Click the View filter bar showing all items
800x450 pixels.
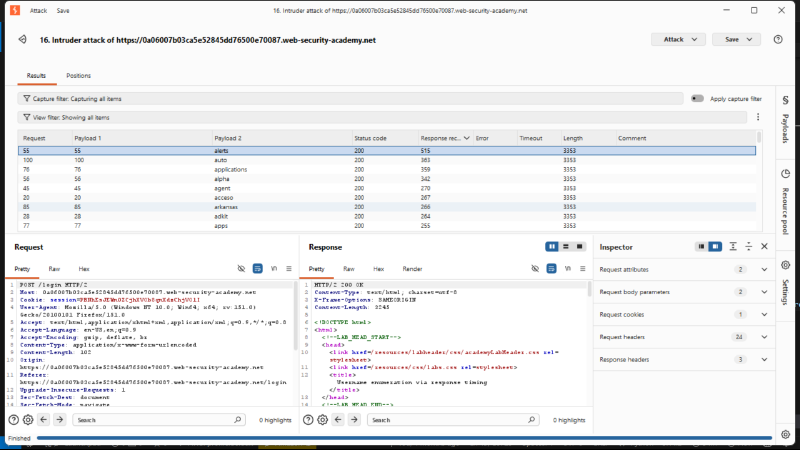[383, 117]
